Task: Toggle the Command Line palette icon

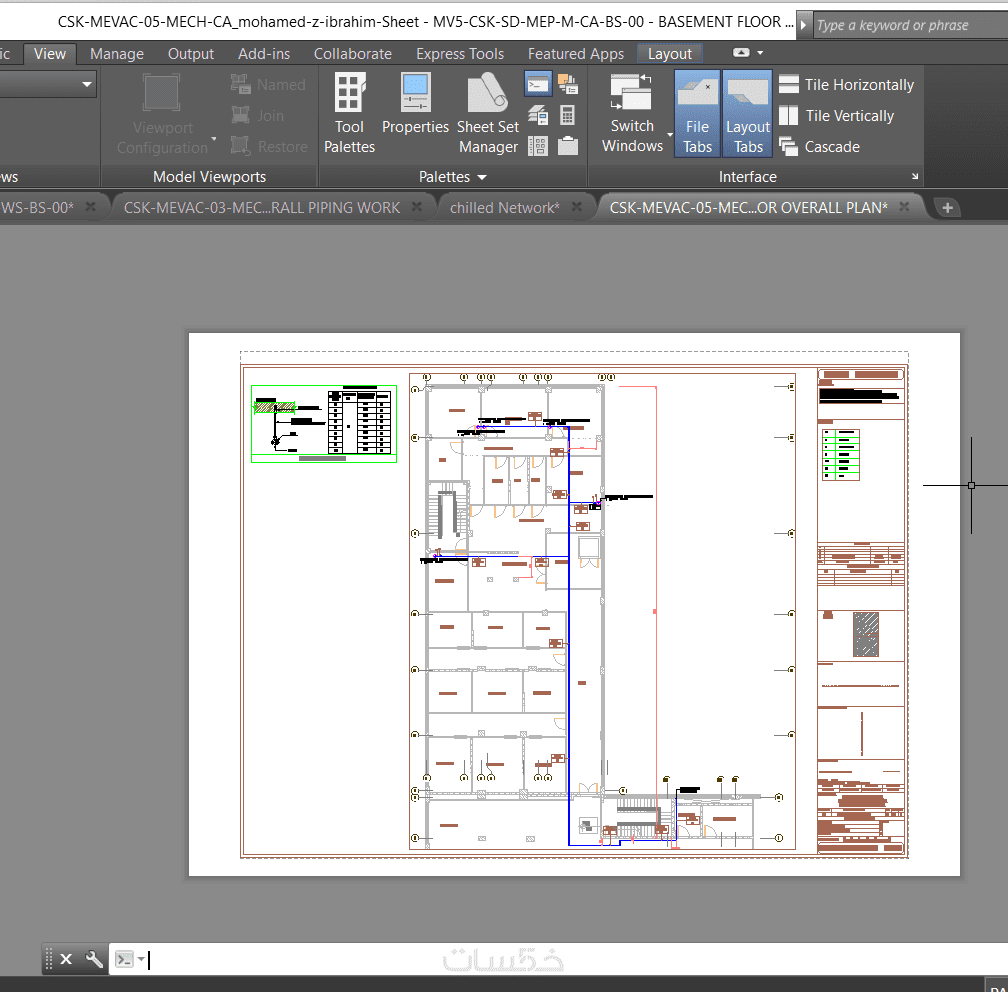Action: [538, 84]
